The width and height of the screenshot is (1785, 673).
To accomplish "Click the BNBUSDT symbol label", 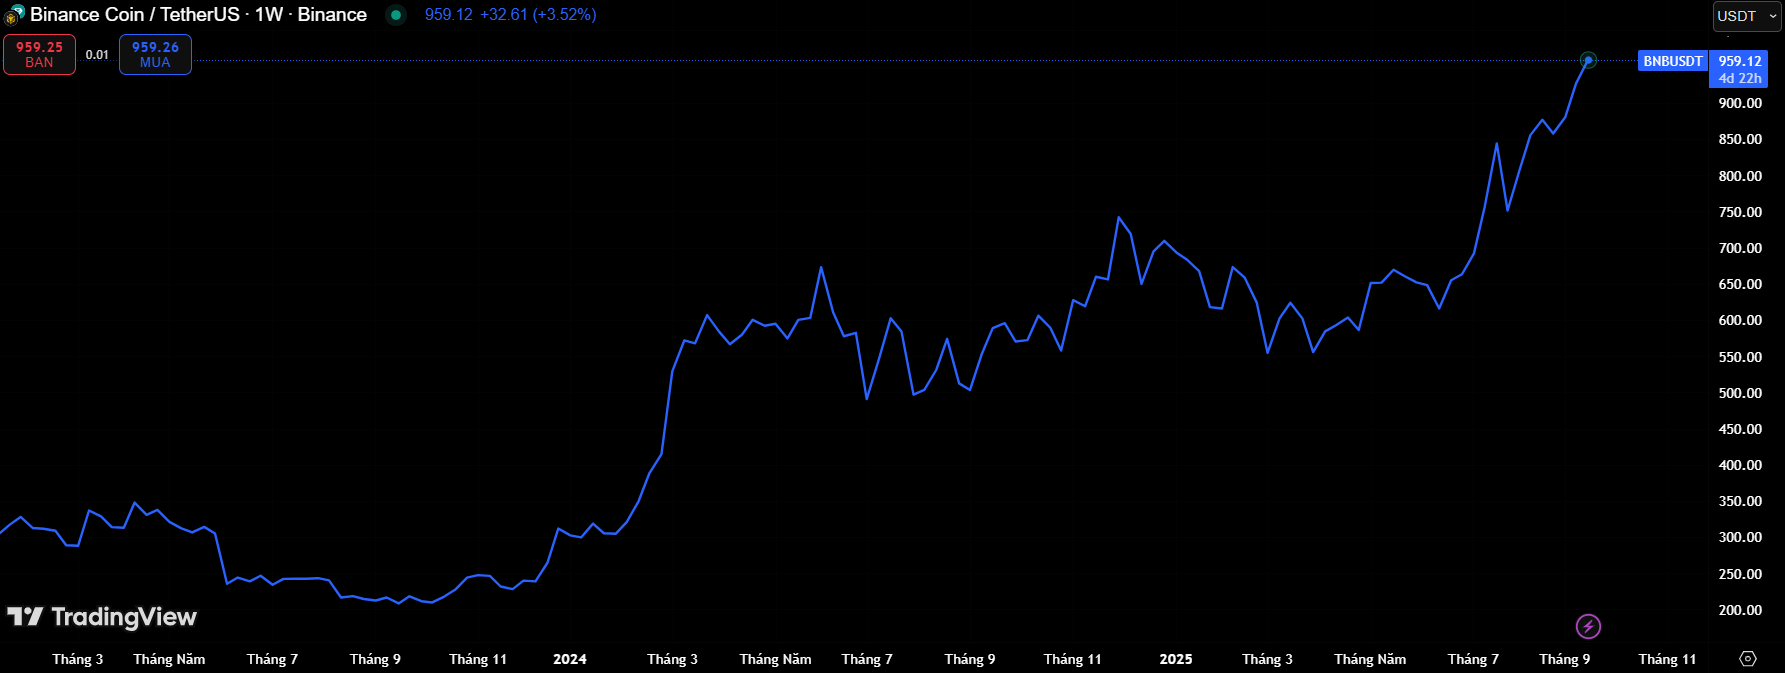I will tap(1672, 61).
